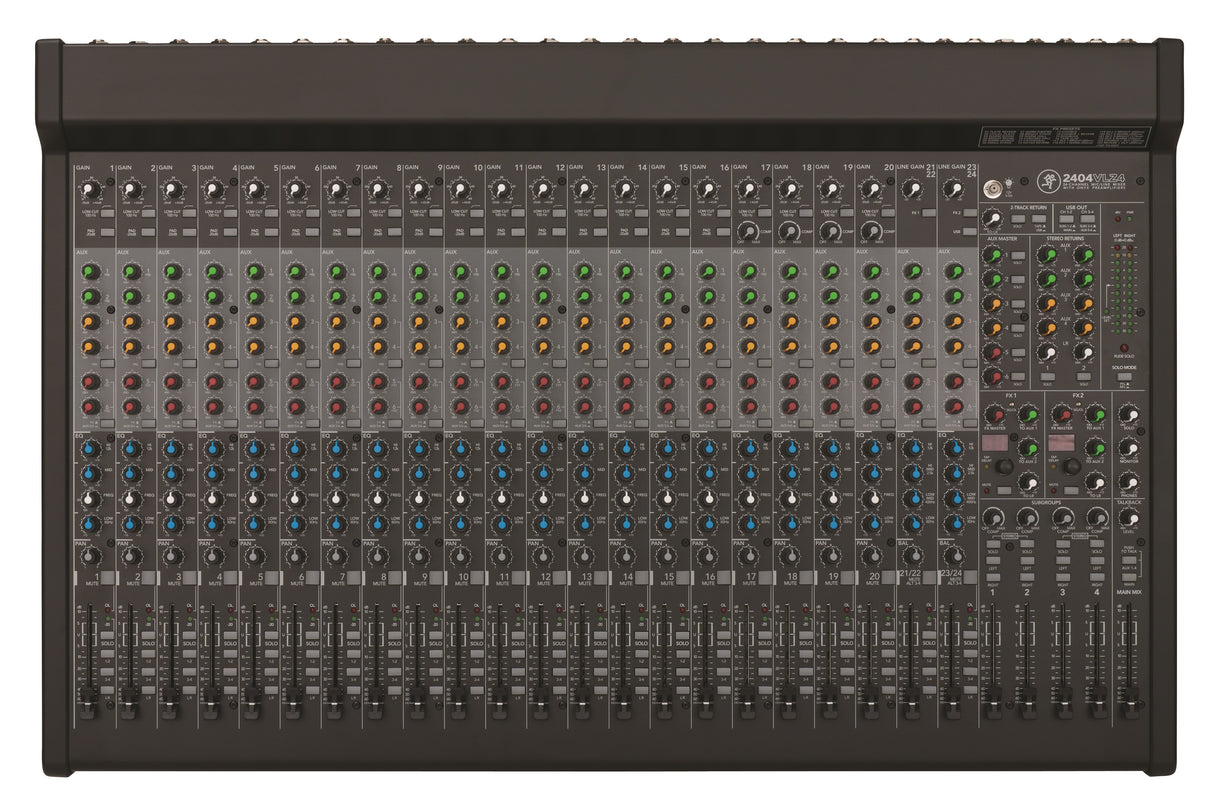Screen dimensions: 1214x806
Task: Set the TALKBACK LEVEL knob
Action: tap(1129, 519)
